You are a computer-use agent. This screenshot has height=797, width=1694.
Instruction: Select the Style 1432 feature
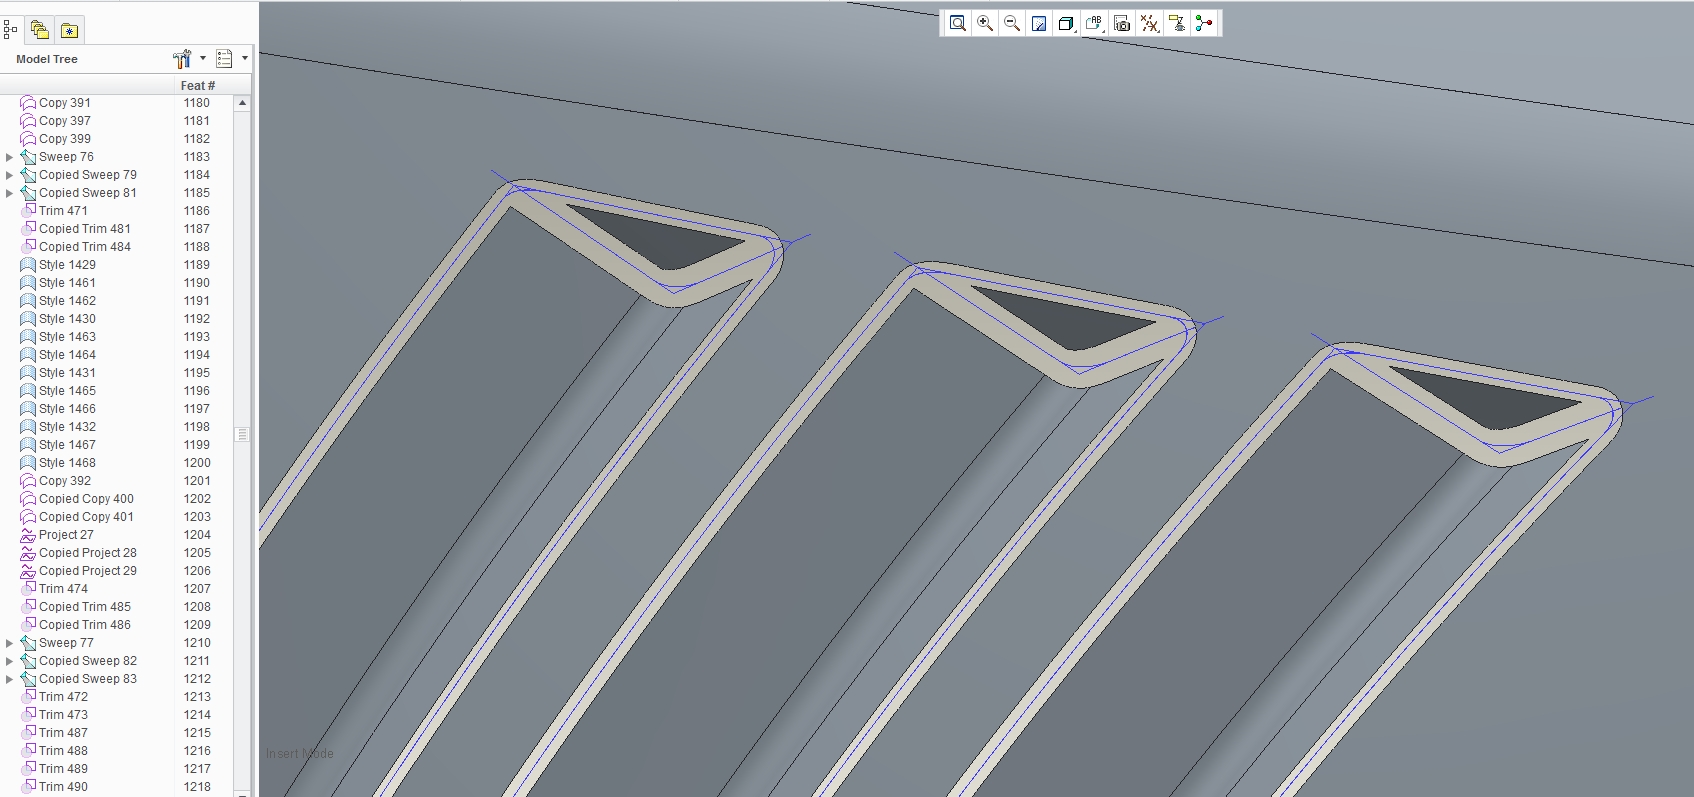click(67, 427)
